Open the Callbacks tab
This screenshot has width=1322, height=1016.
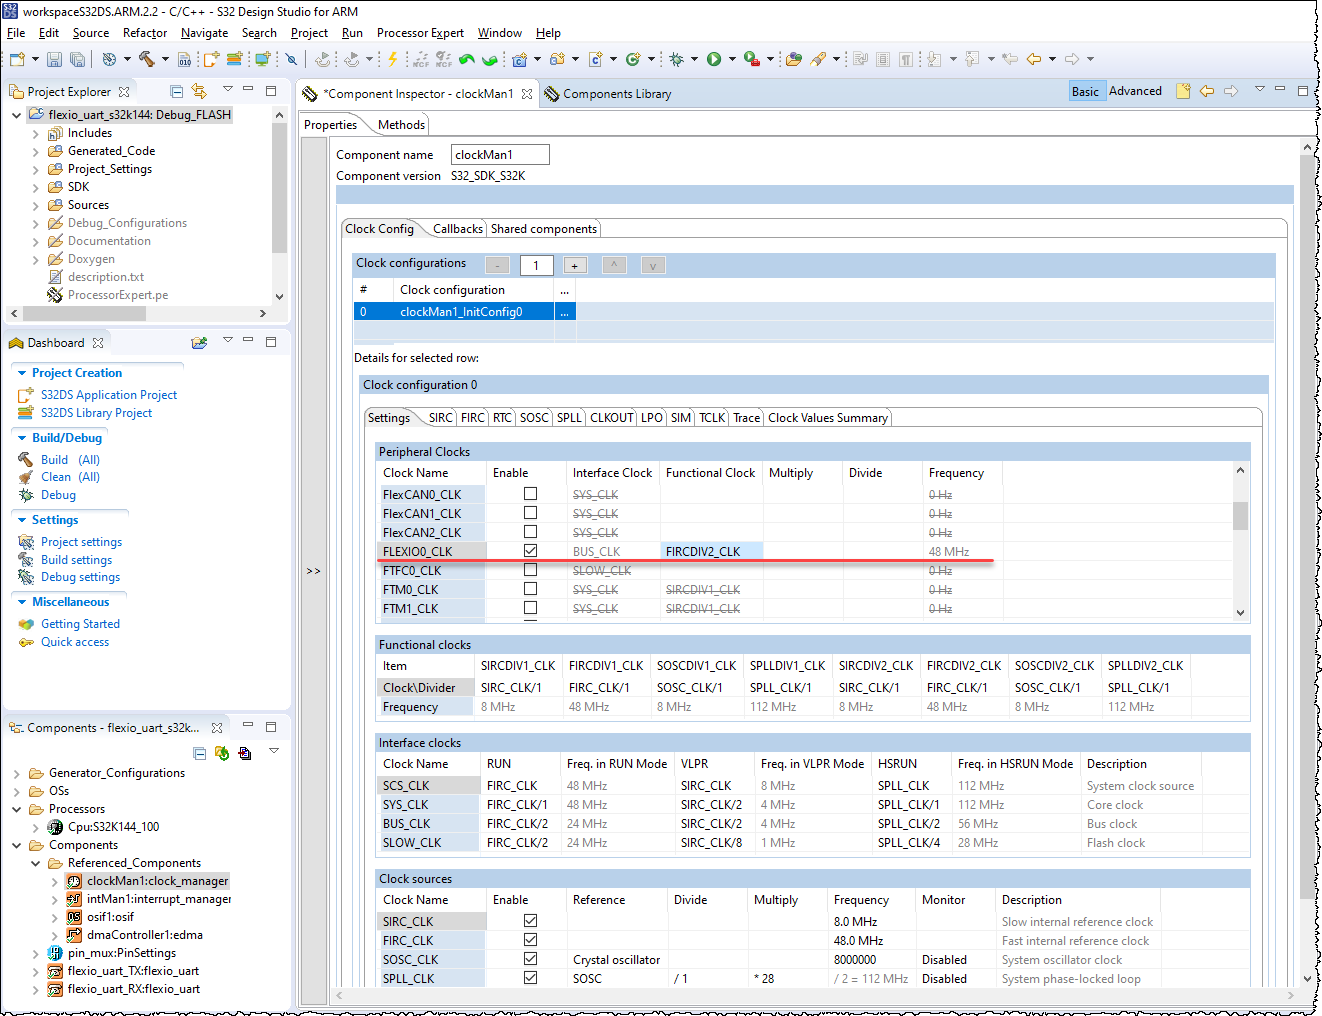click(x=457, y=228)
